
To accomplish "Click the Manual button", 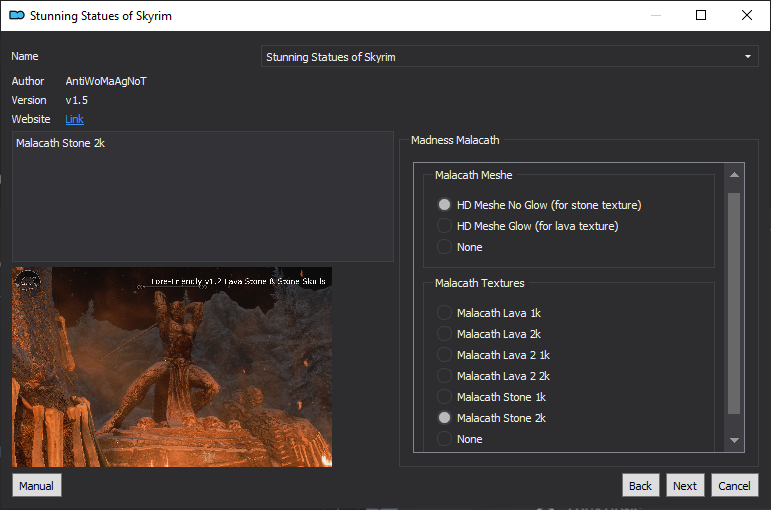I will pos(36,485).
